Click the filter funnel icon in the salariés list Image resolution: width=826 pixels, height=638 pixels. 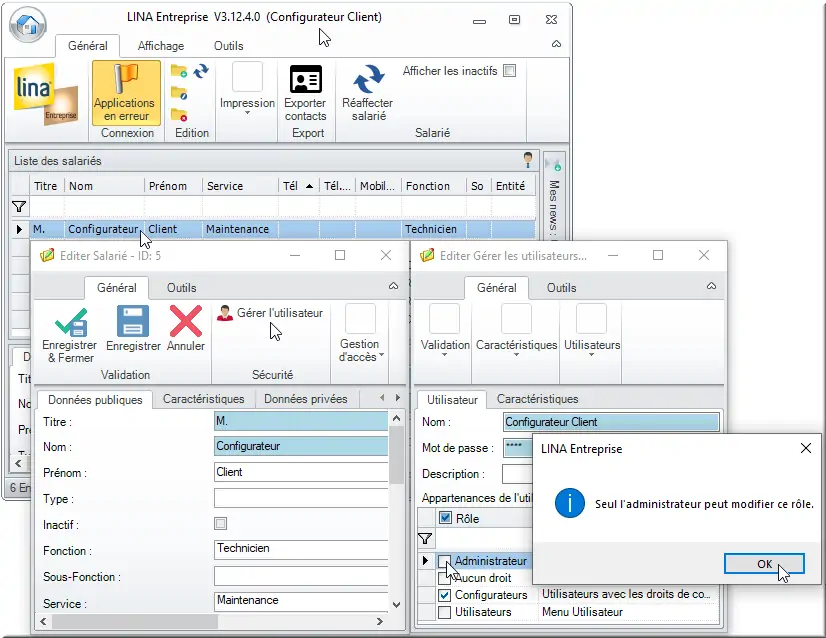point(19,207)
